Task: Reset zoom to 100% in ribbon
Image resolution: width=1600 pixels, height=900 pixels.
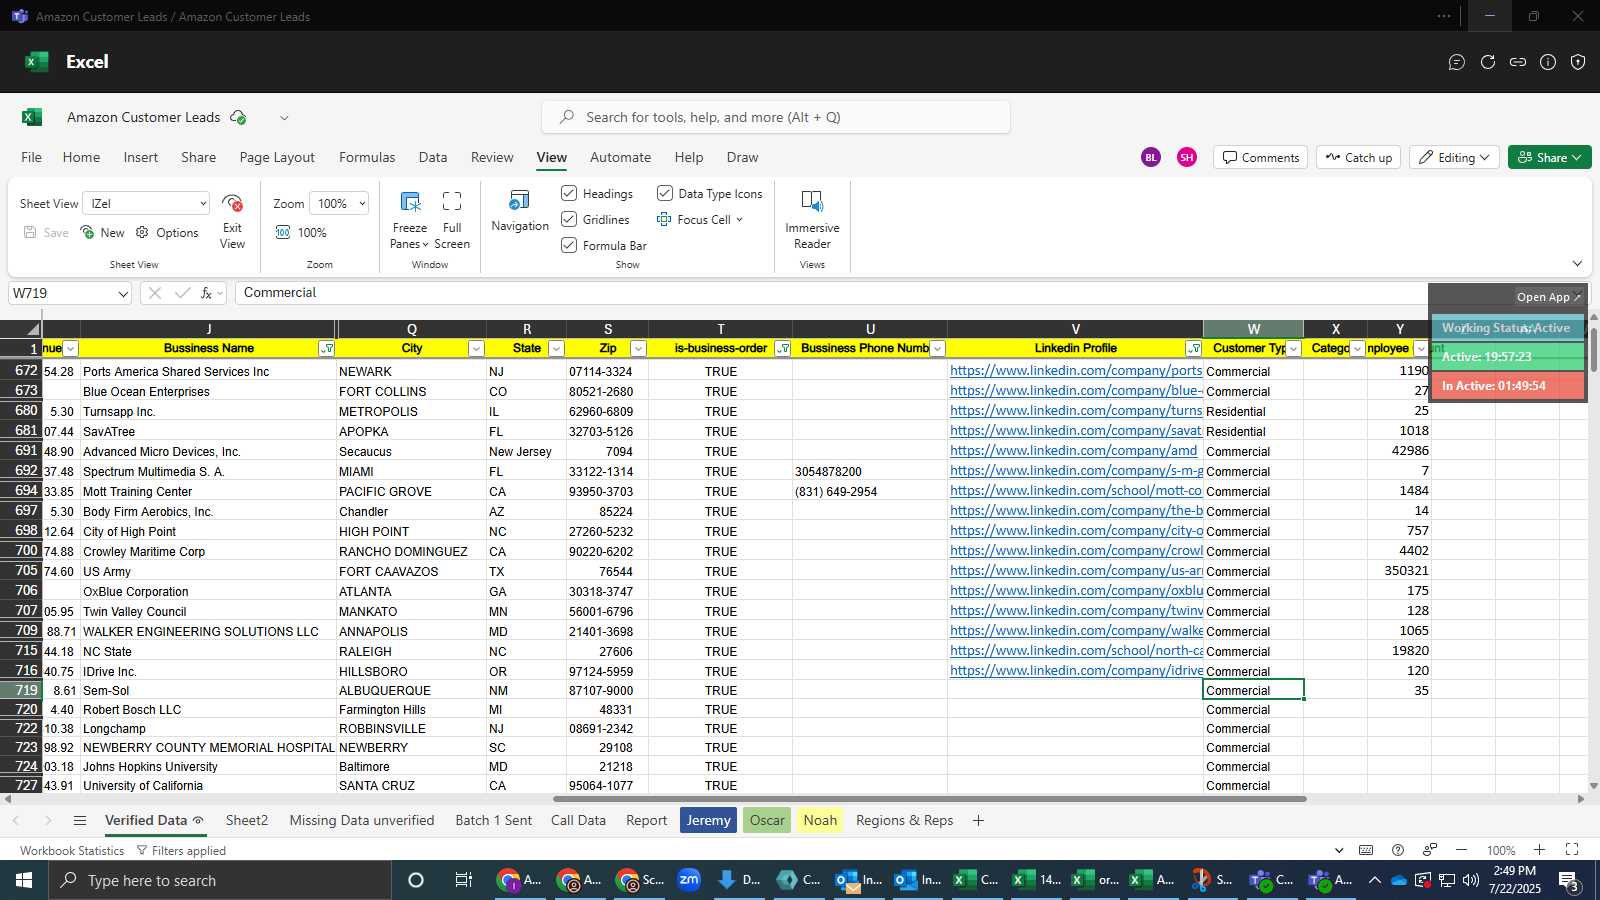Action: (x=301, y=232)
